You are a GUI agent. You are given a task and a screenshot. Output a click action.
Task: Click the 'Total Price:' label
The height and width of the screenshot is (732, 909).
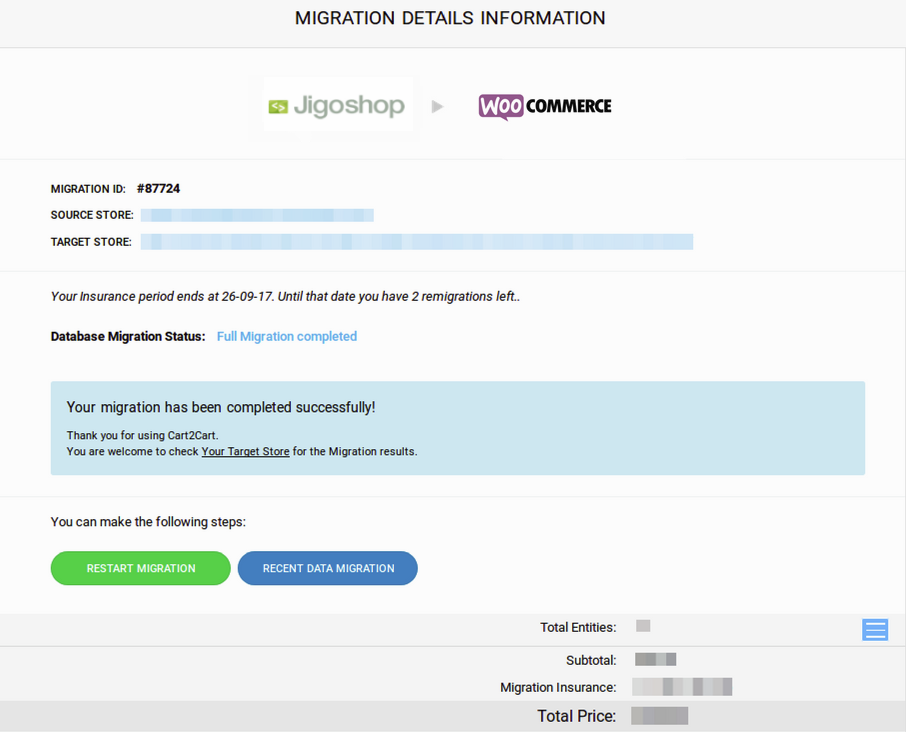pyautogui.click(x=576, y=716)
